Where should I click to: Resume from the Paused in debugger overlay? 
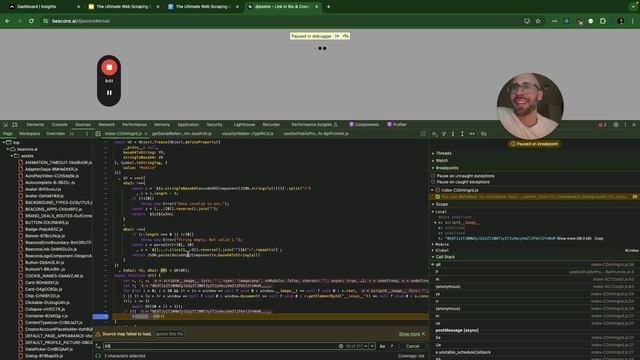click(337, 36)
